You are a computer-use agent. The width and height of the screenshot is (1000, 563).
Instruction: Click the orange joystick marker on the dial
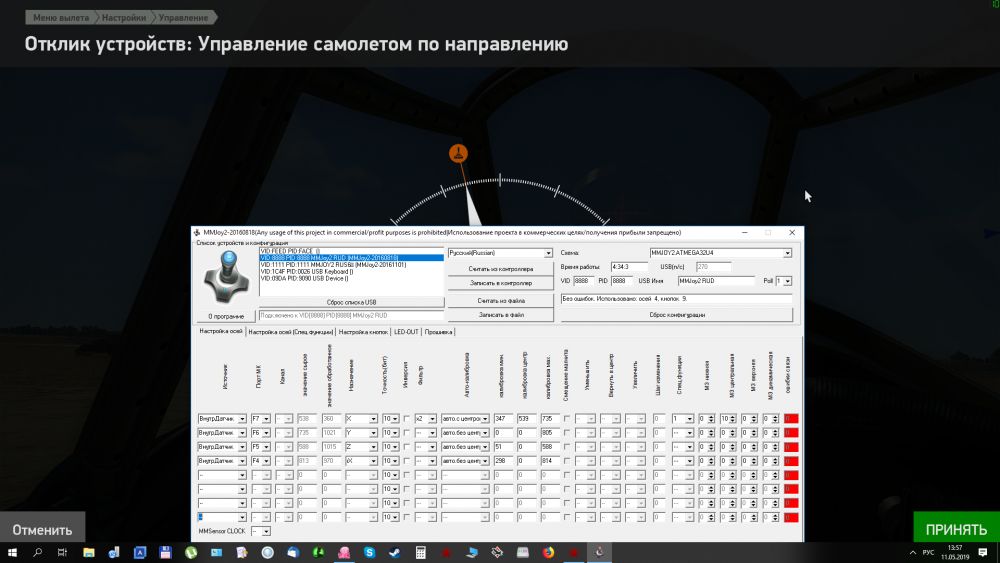(457, 153)
